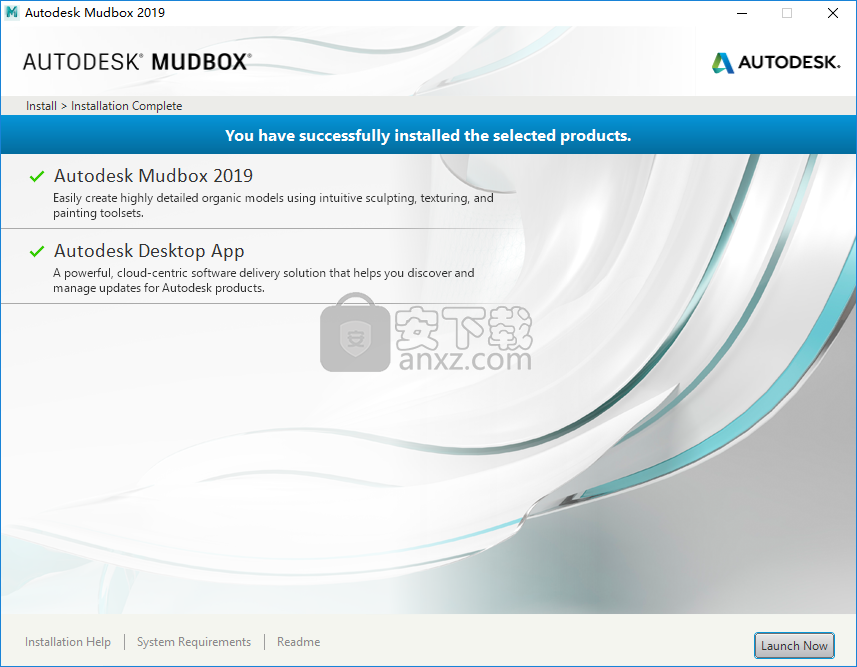The height and width of the screenshot is (667, 857).
Task: Open the Readme link
Action: tap(298, 642)
